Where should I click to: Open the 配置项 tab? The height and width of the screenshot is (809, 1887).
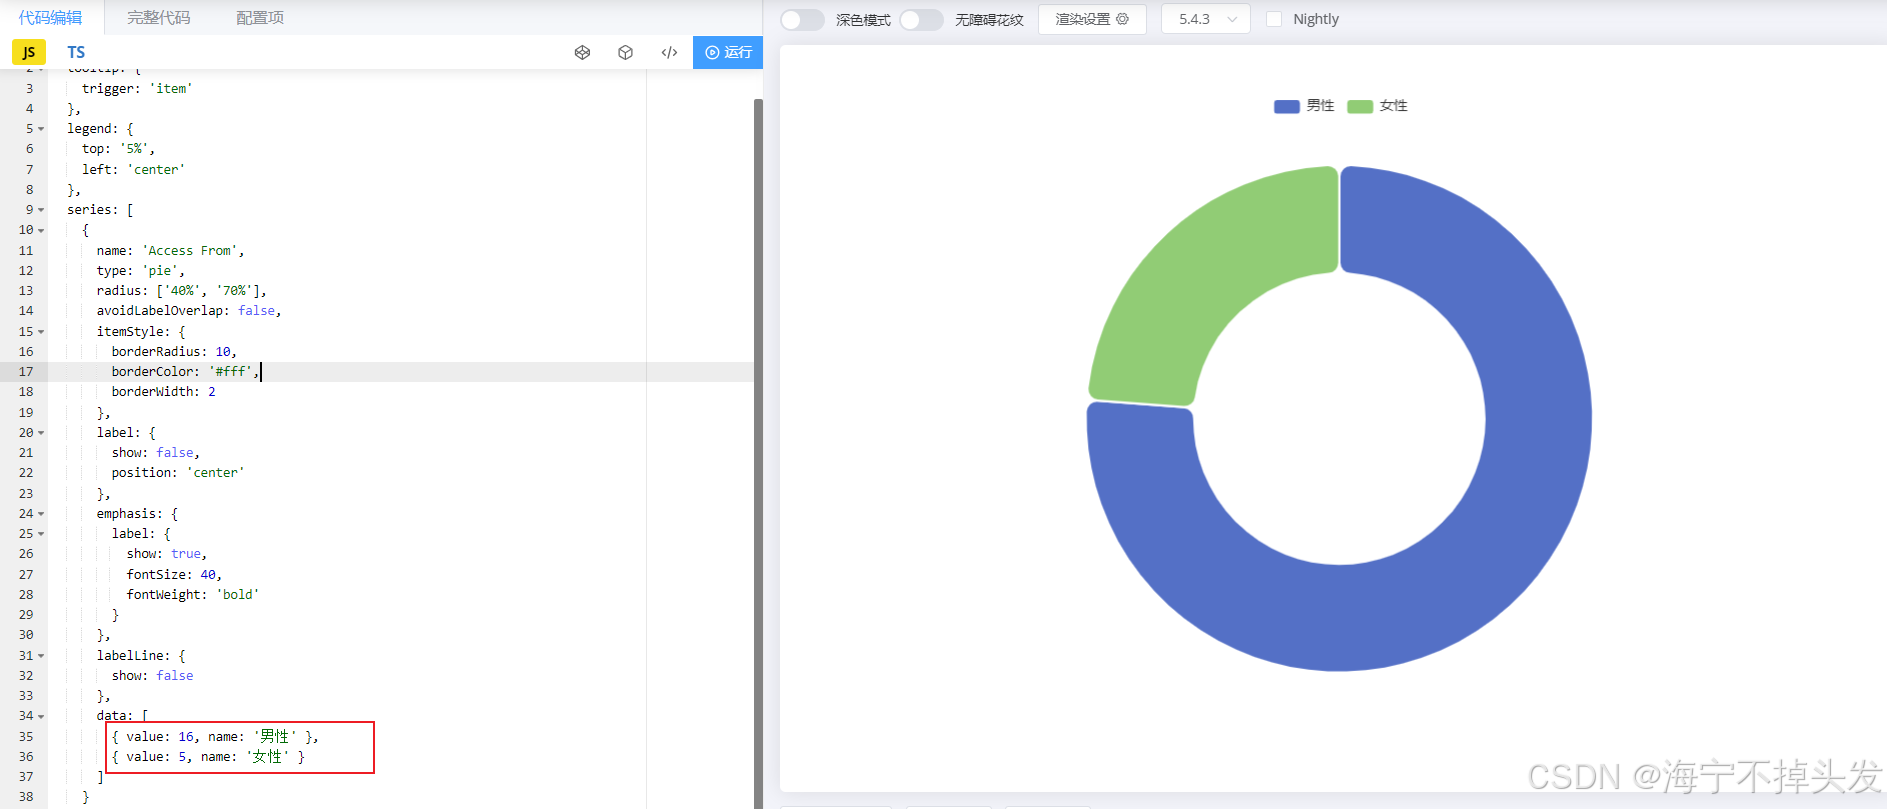[260, 18]
